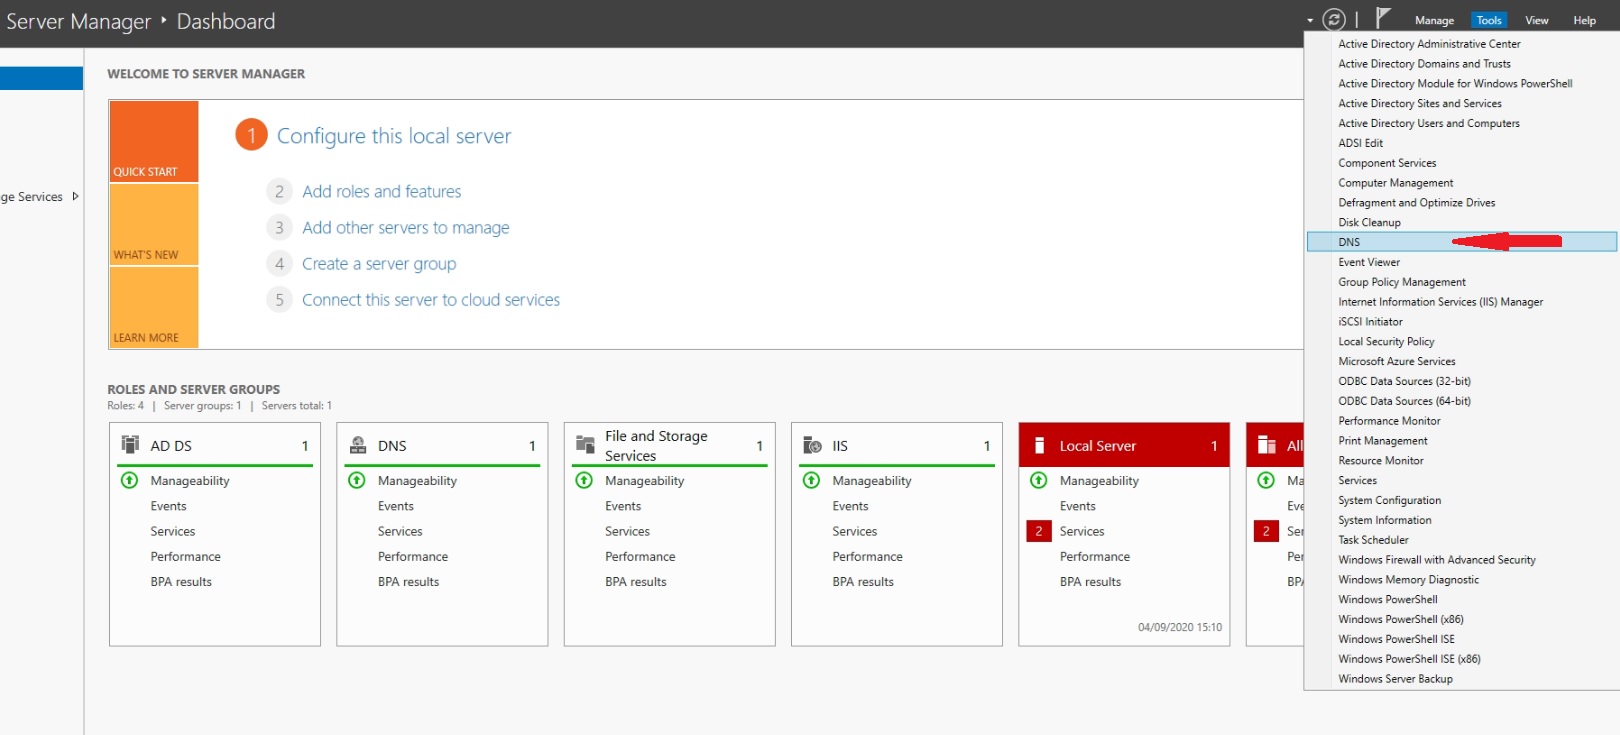The image size is (1620, 735).
Task: Select the QUICK START tab tile
Action: pyautogui.click(x=154, y=141)
